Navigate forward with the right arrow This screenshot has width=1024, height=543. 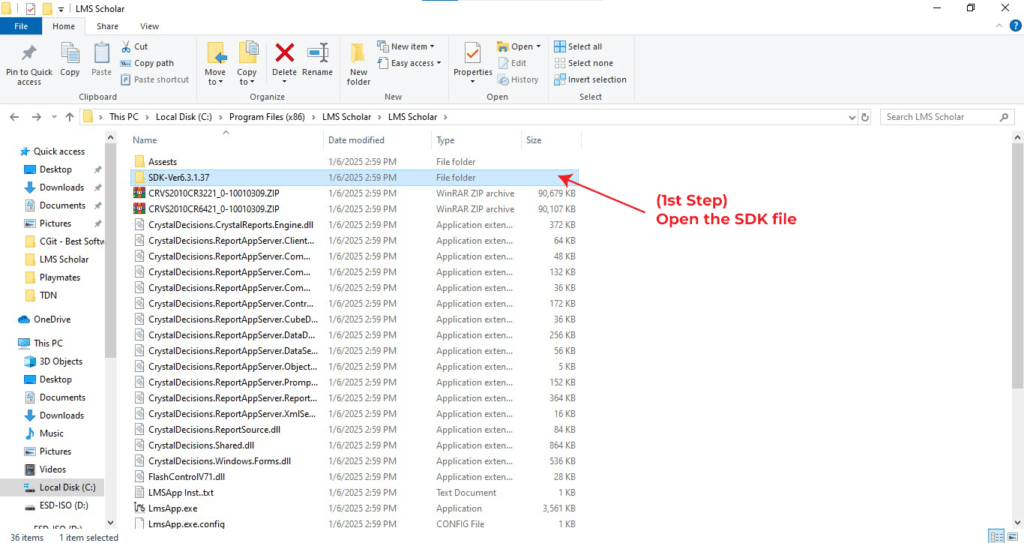[36, 117]
